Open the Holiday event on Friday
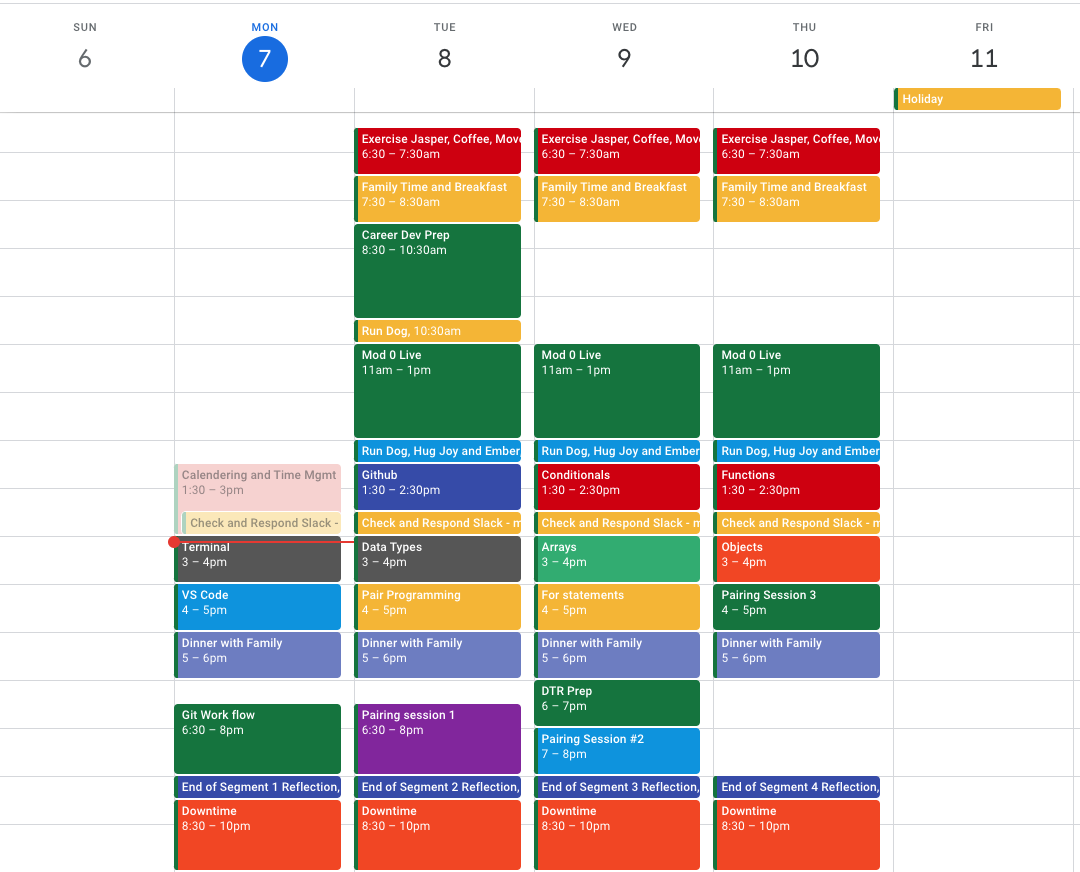Image resolution: width=1080 pixels, height=872 pixels. 977,99
